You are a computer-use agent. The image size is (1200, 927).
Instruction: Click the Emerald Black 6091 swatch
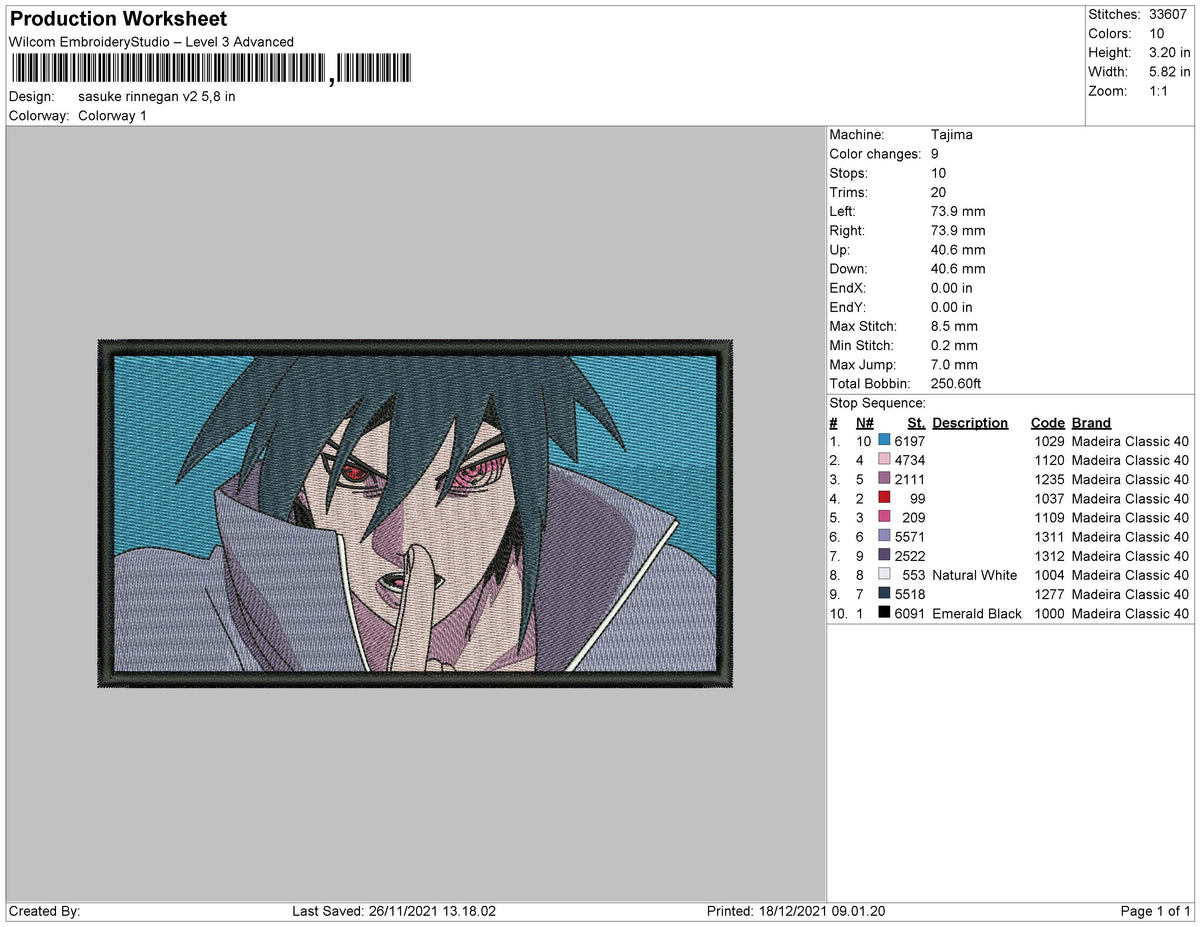(886, 613)
